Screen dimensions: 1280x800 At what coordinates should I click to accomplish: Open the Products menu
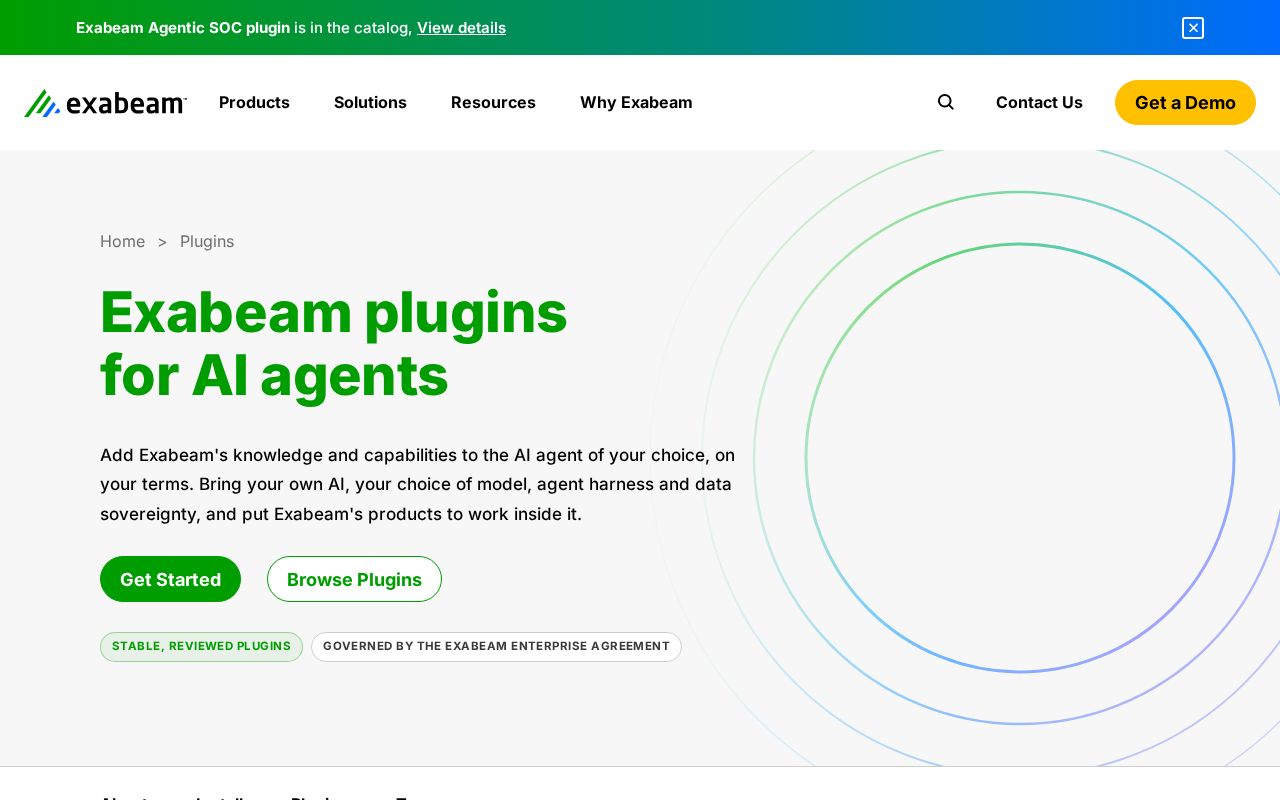tap(254, 102)
